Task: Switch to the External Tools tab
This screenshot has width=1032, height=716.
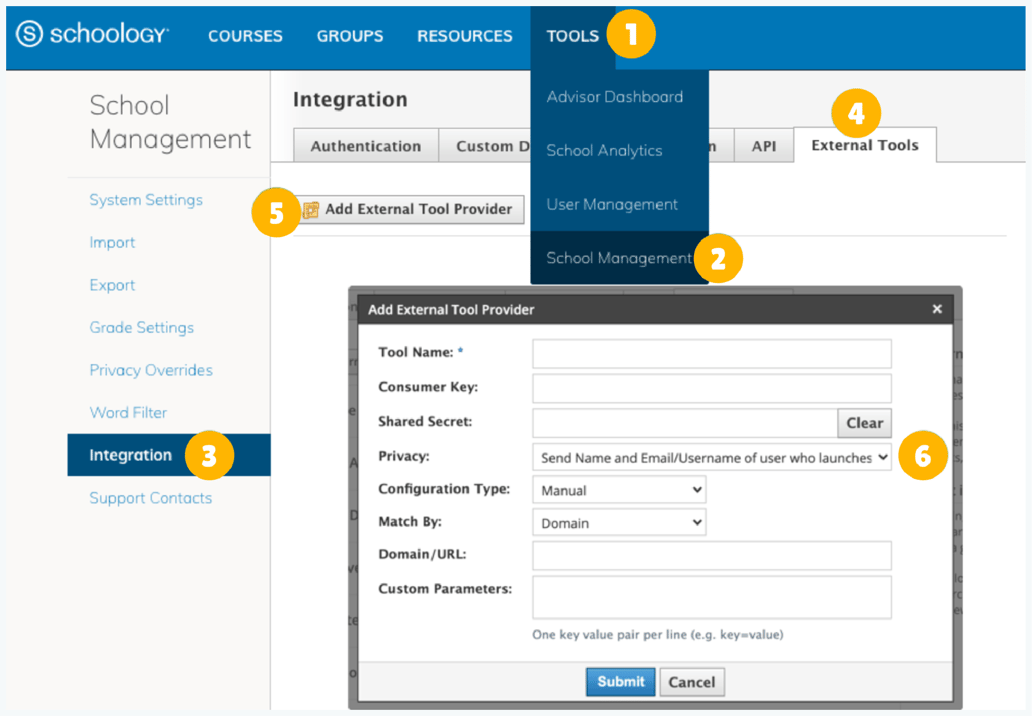Action: pos(864,145)
